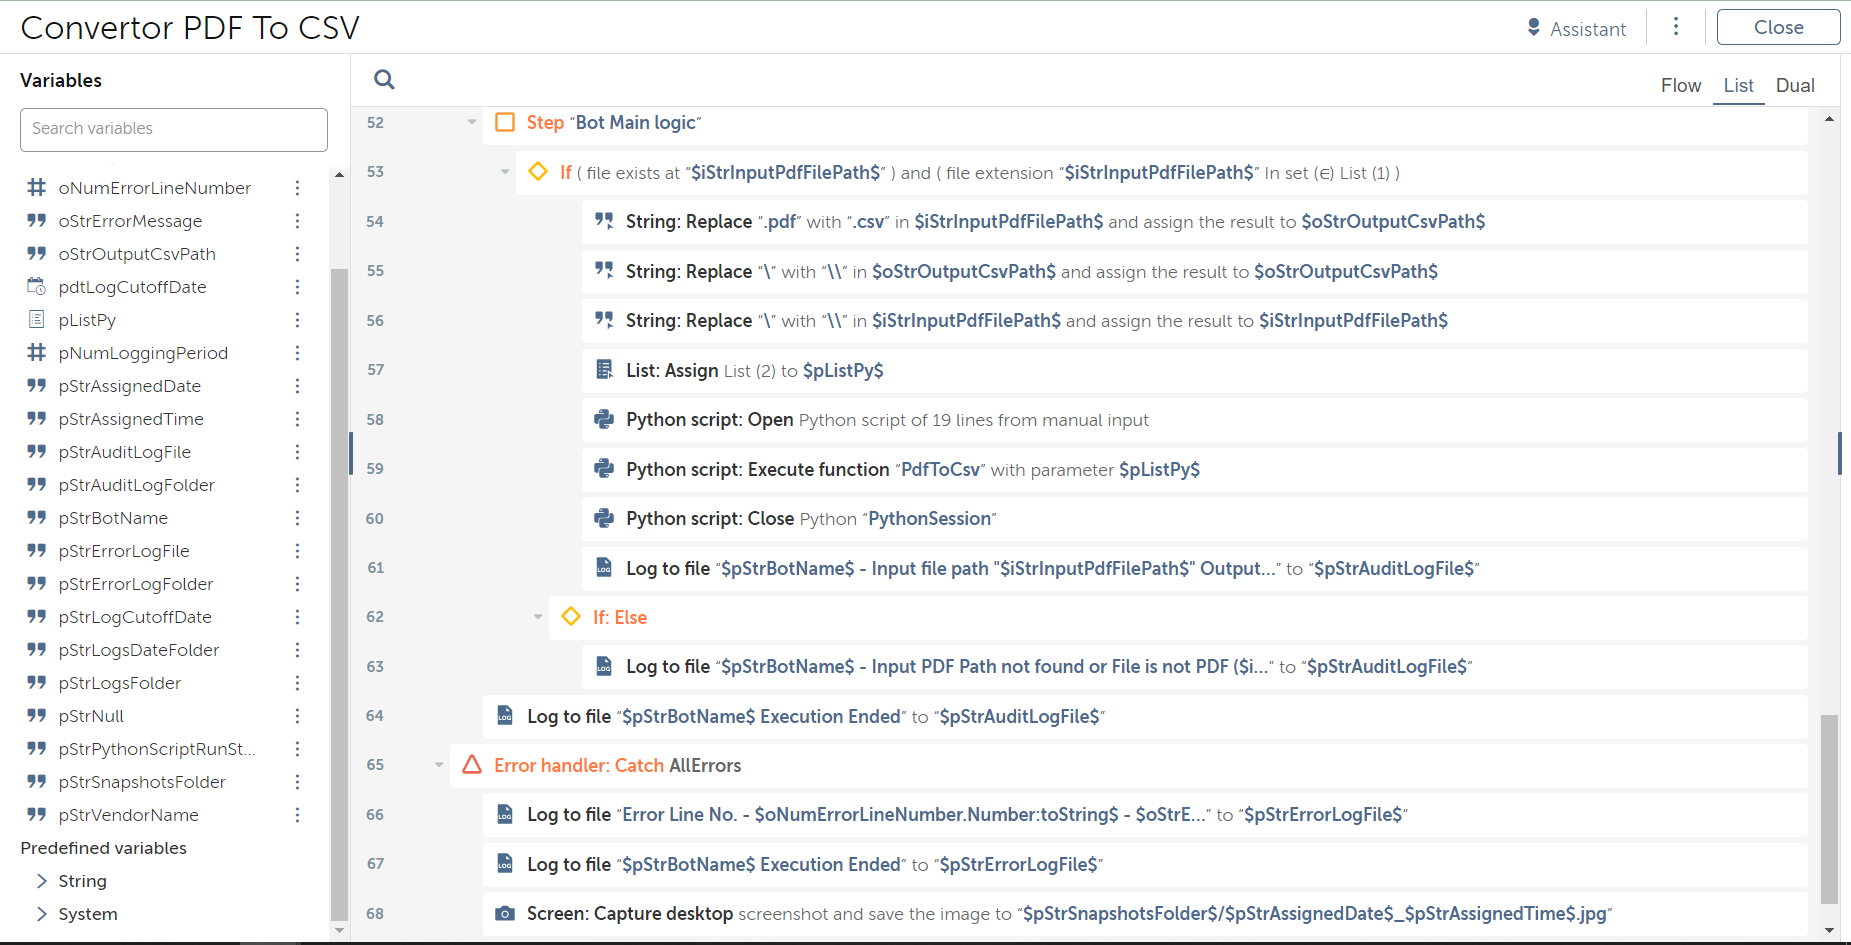Click the Step square icon for Bot Main logic
Image resolution: width=1851 pixels, height=945 pixels.
click(x=505, y=122)
